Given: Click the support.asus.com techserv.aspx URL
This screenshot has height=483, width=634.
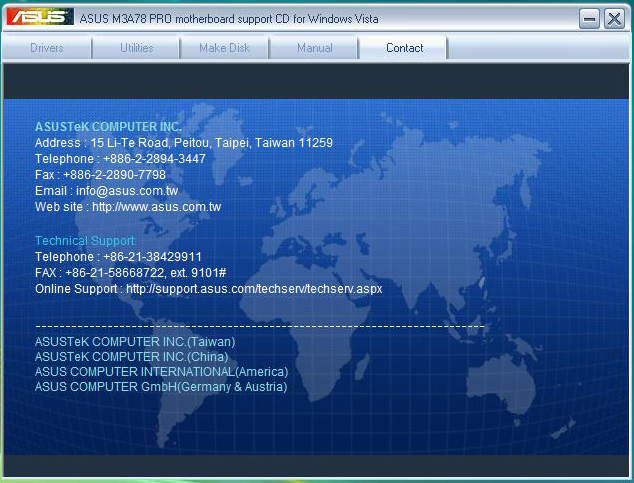Looking at the screenshot, I should click(254, 289).
